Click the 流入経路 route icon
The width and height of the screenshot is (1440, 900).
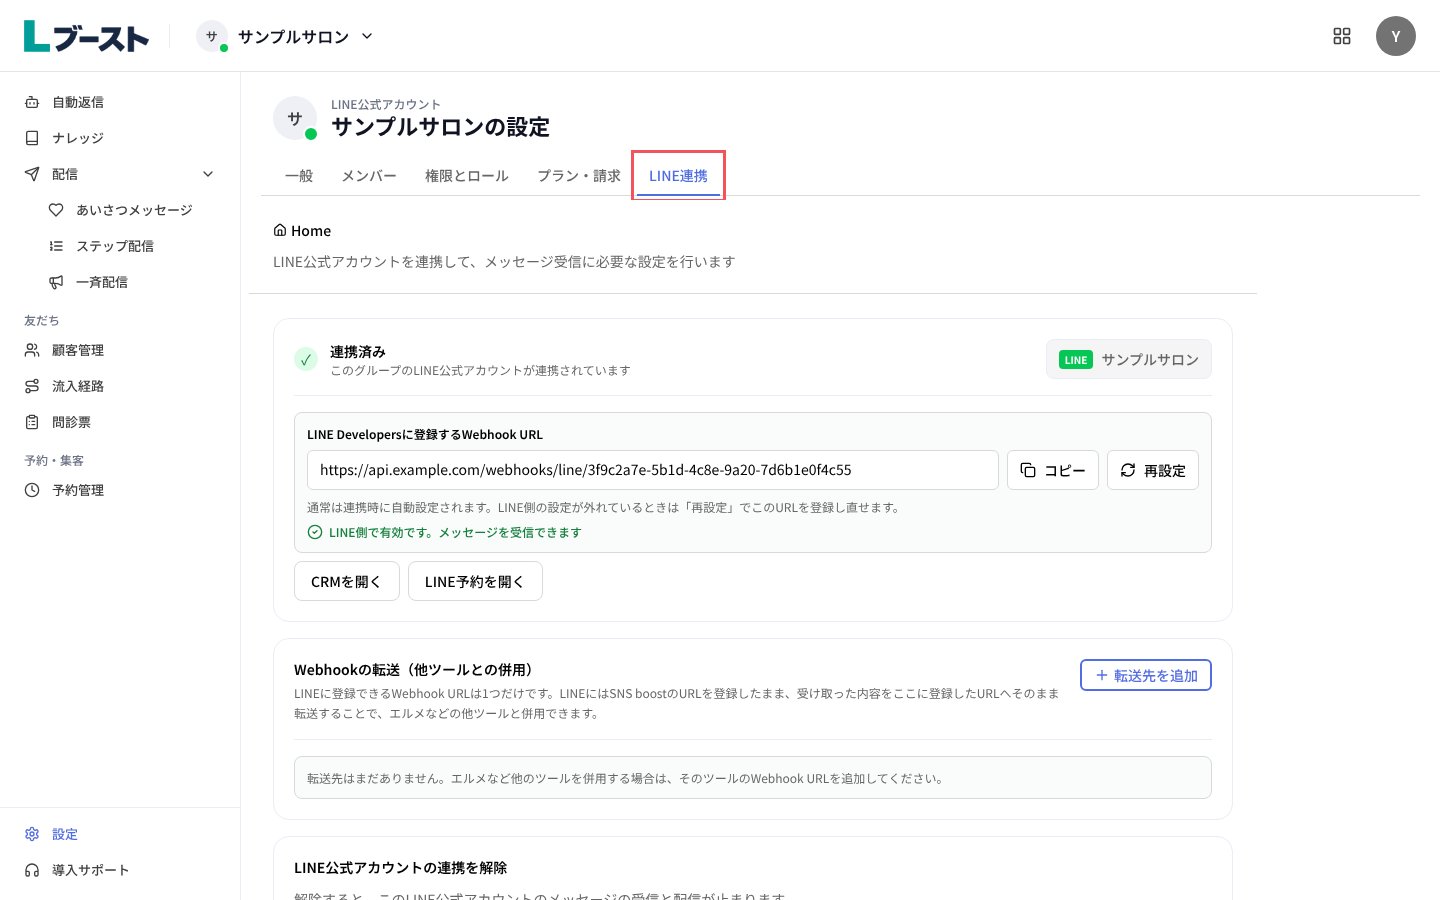(x=32, y=386)
